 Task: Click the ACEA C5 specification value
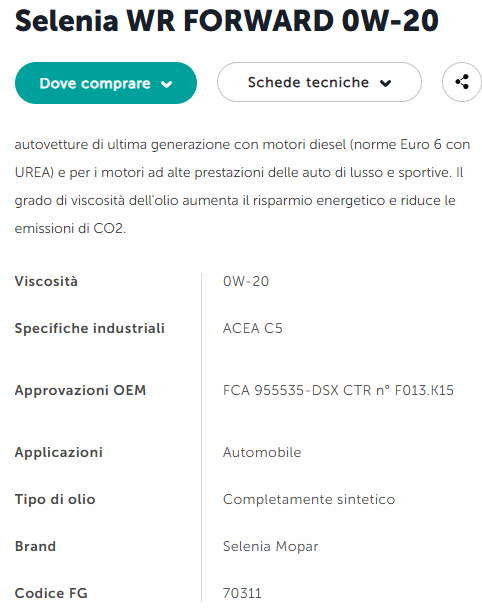pyautogui.click(x=253, y=328)
